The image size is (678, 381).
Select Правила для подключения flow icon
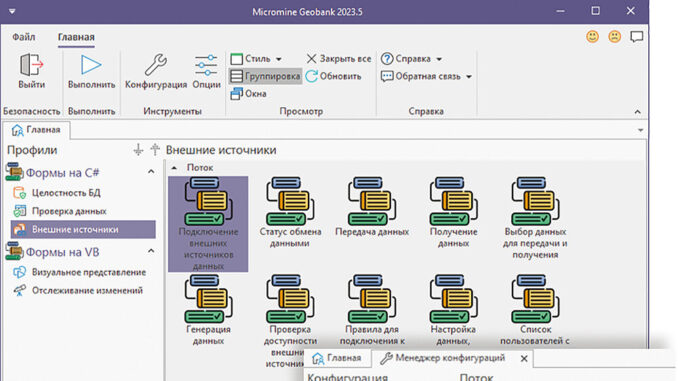coord(372,299)
